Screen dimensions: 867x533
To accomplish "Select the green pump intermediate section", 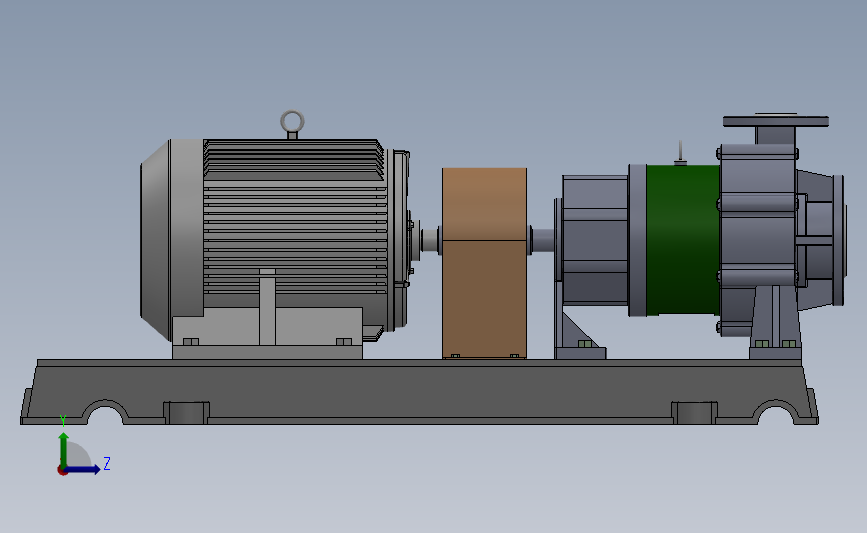I will [683, 240].
